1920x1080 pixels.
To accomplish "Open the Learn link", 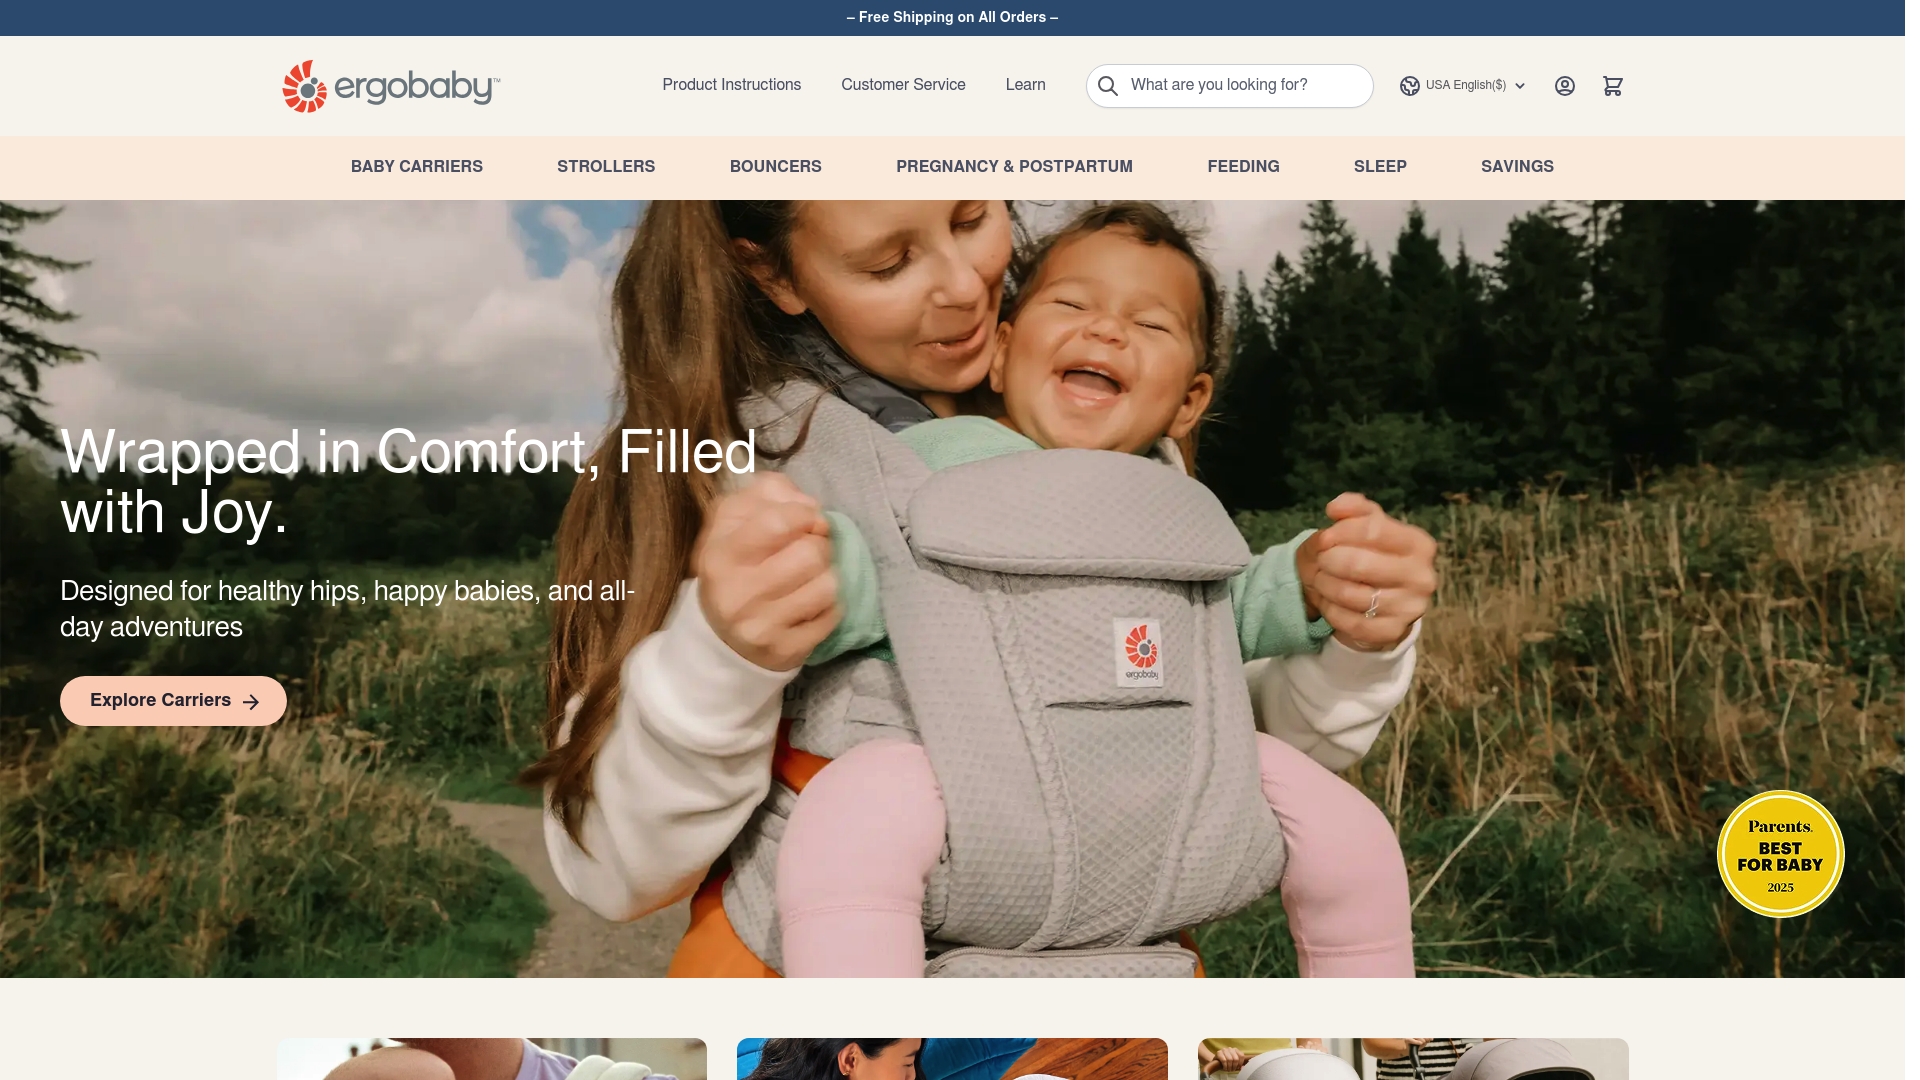I will click(x=1026, y=85).
